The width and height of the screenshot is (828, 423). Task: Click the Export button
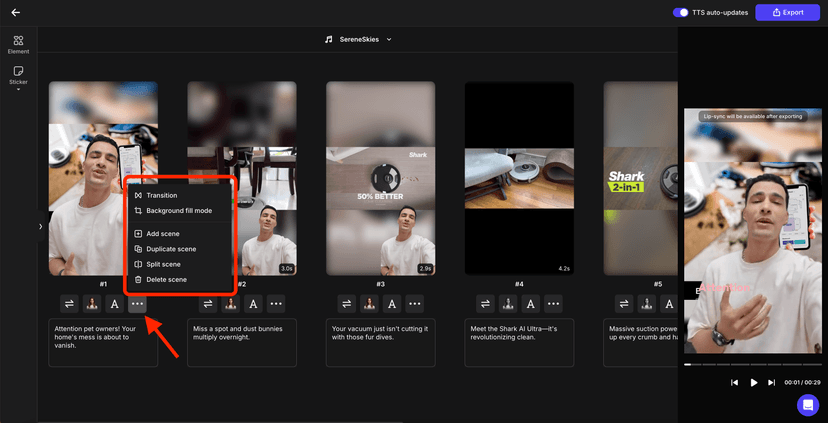click(787, 13)
